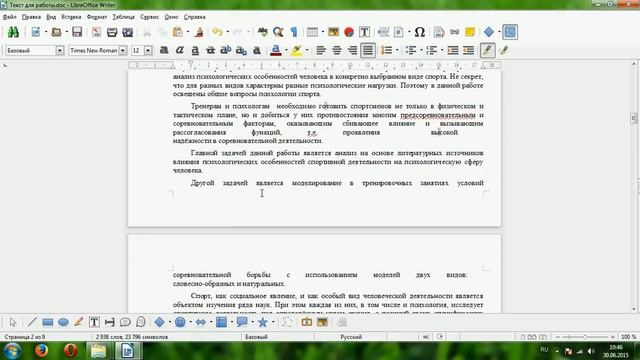Click the Open folder icon
The image size is (640, 360).
click(56, 32)
